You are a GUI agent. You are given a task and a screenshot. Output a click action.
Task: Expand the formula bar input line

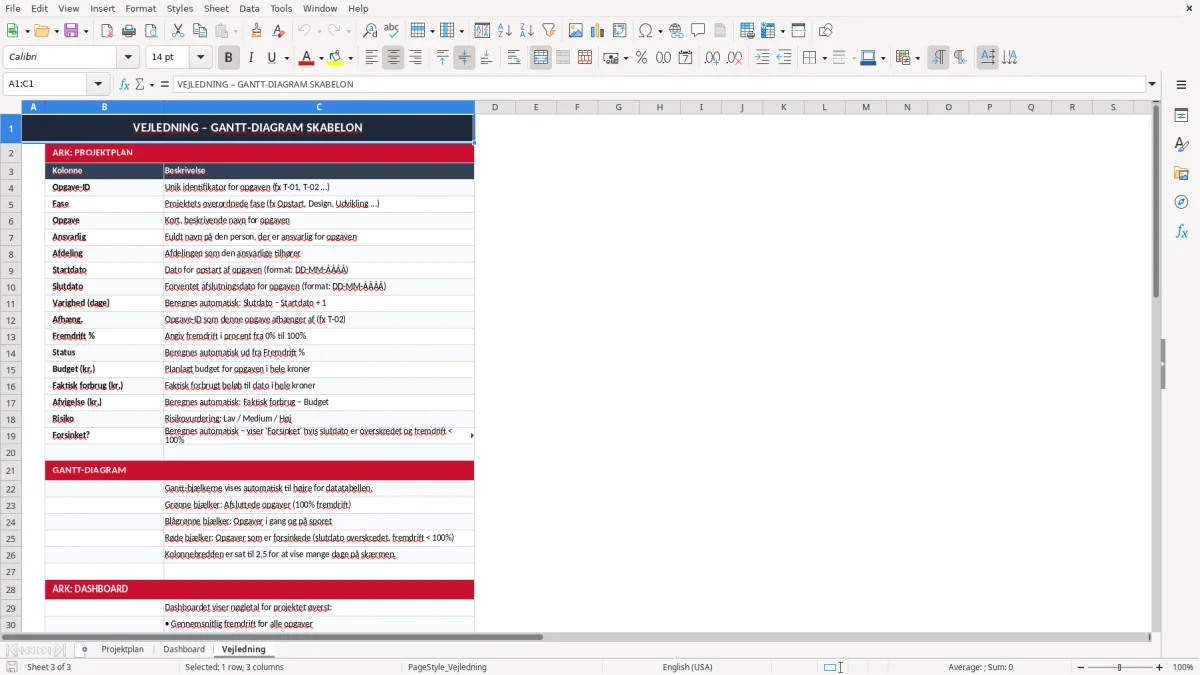pyautogui.click(x=1152, y=84)
